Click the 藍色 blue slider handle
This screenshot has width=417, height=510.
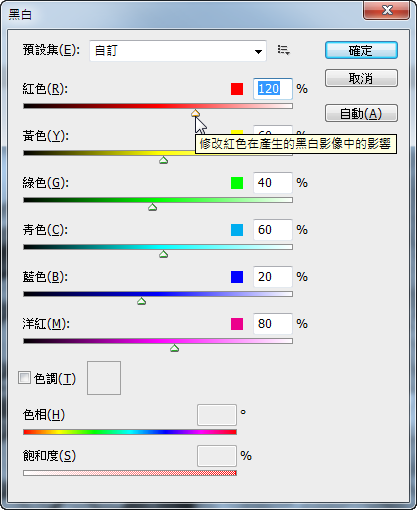pos(142,301)
